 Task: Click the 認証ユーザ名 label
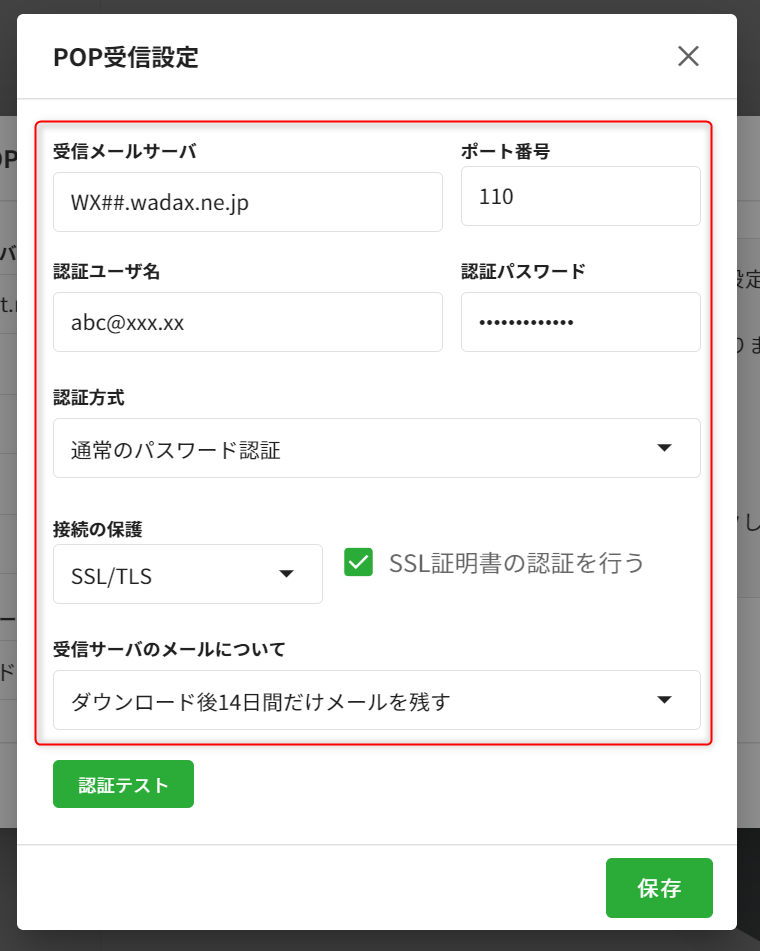click(107, 271)
